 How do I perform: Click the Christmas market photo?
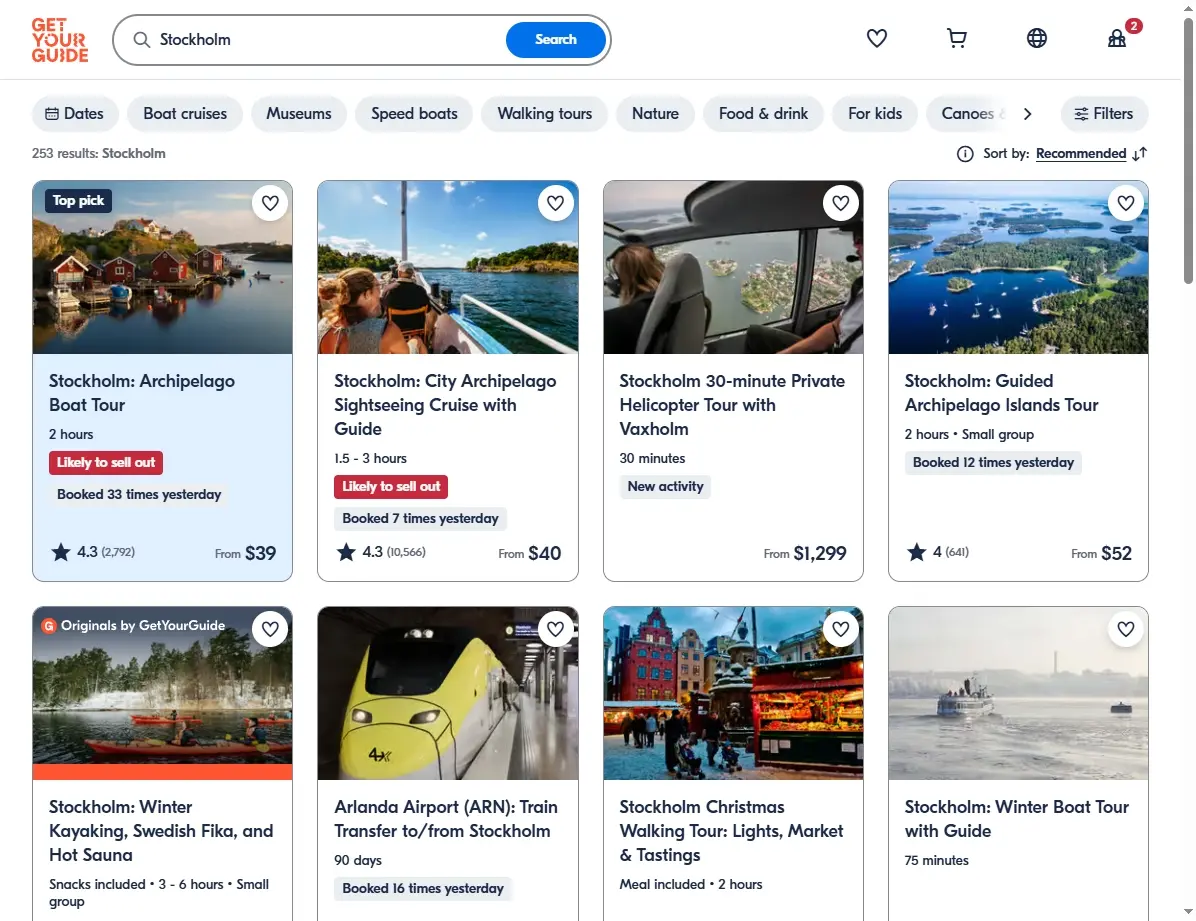[733, 693]
